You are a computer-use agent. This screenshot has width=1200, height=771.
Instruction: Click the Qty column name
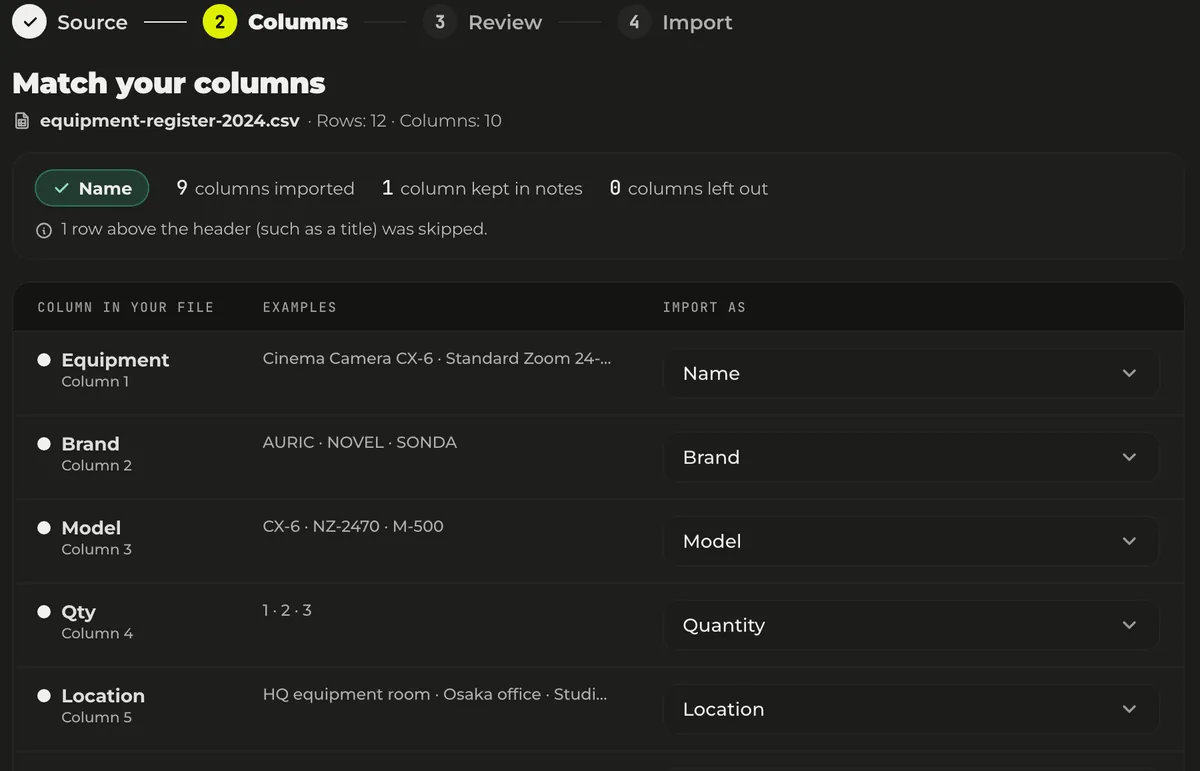coord(78,612)
